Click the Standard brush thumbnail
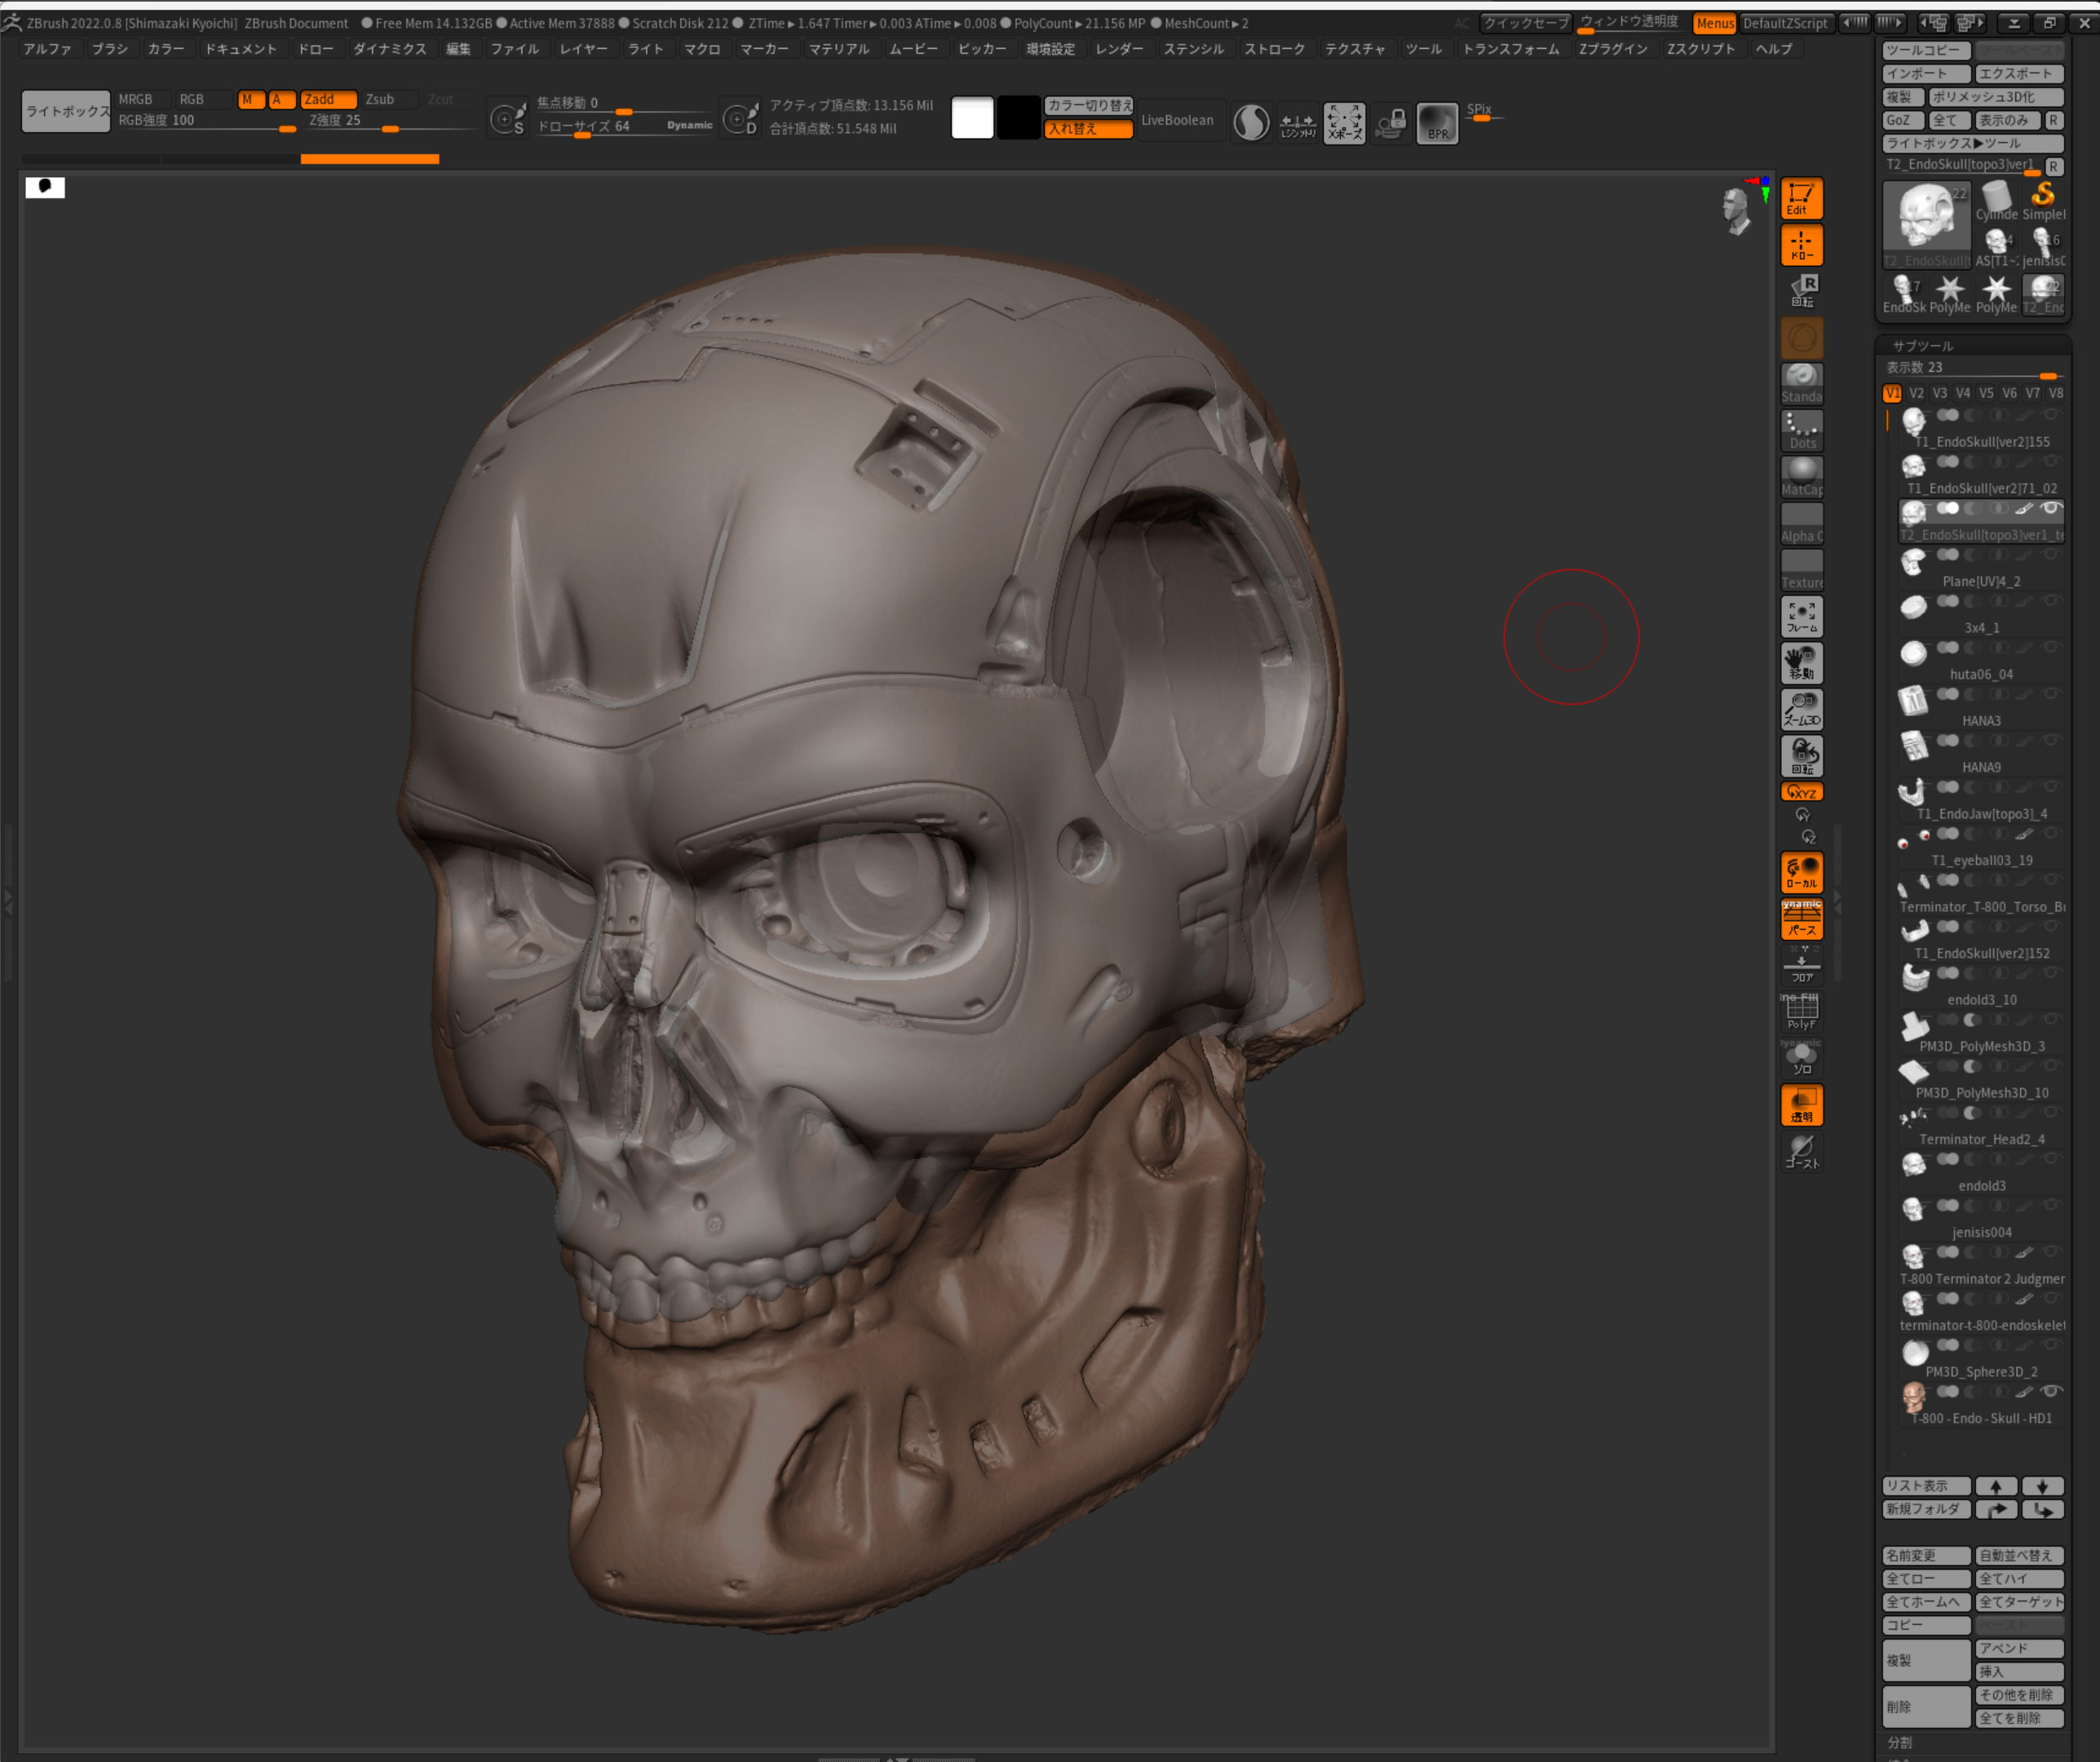Viewport: 2100px width, 1762px height. [x=1801, y=383]
